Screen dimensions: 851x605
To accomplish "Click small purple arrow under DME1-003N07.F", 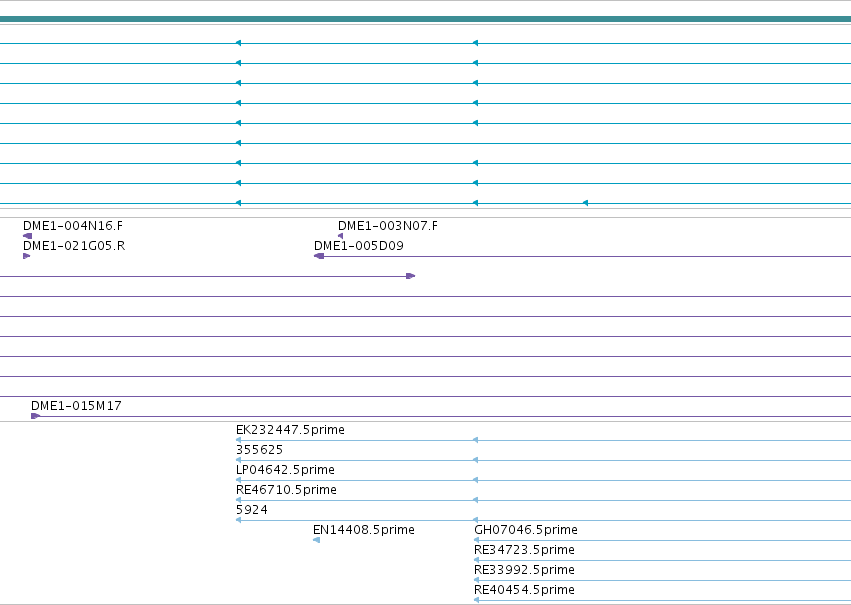I will [341, 236].
